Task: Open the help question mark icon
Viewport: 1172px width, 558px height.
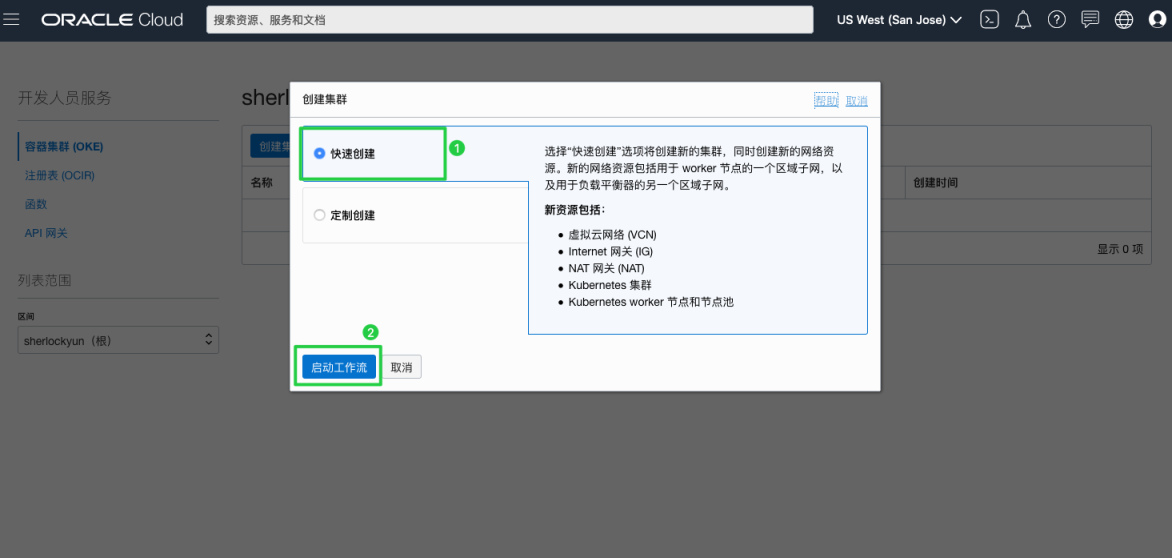Action: [1056, 20]
